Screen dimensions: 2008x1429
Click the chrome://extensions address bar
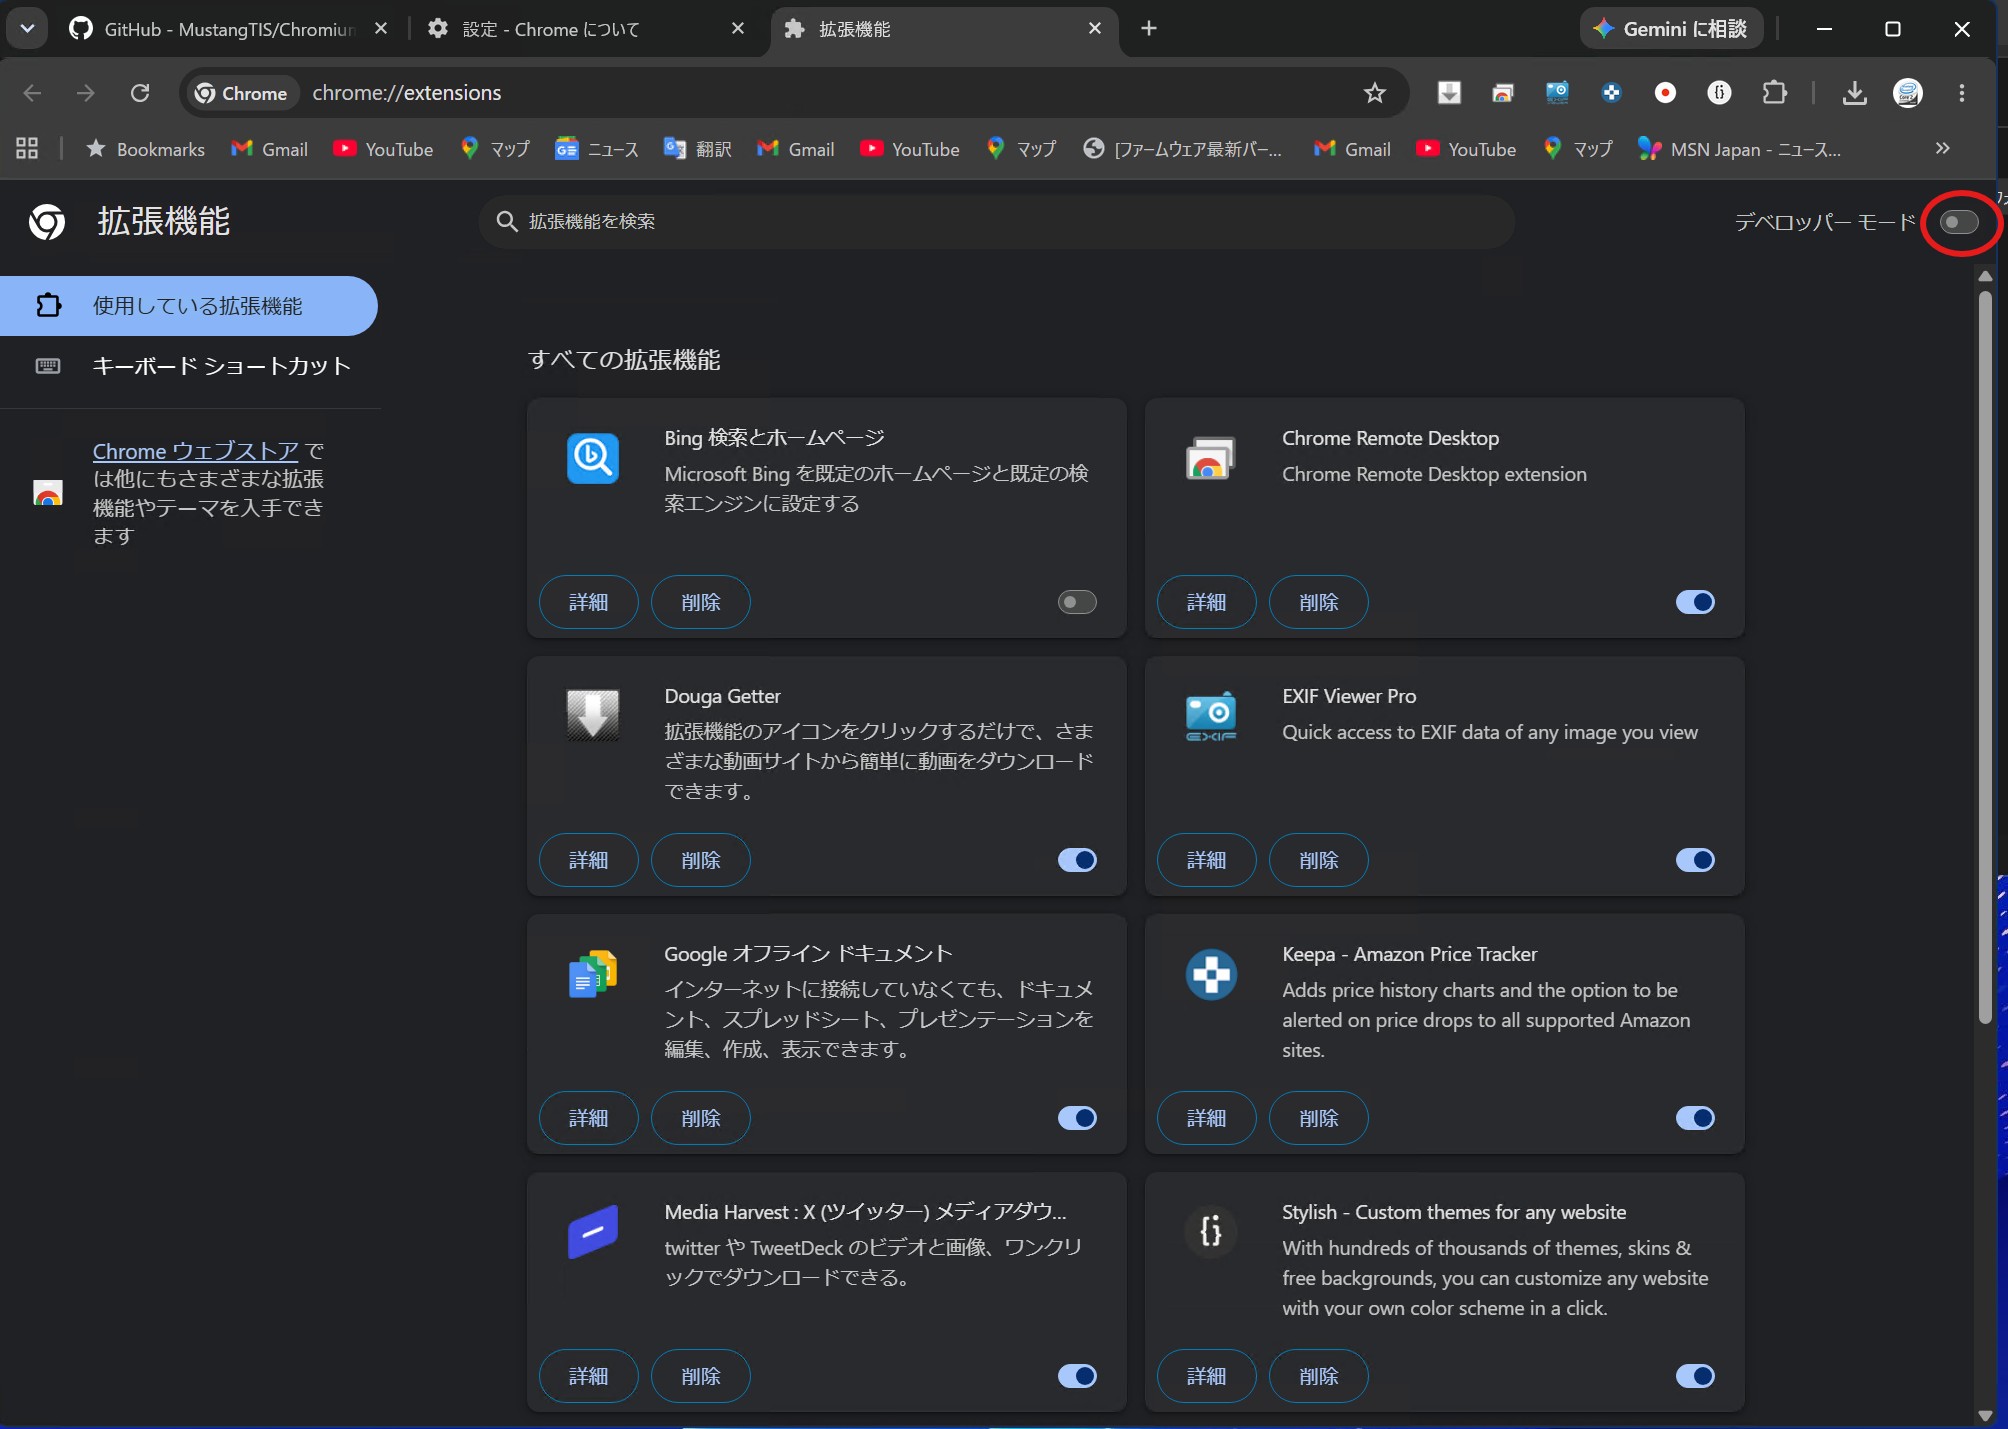point(795,93)
